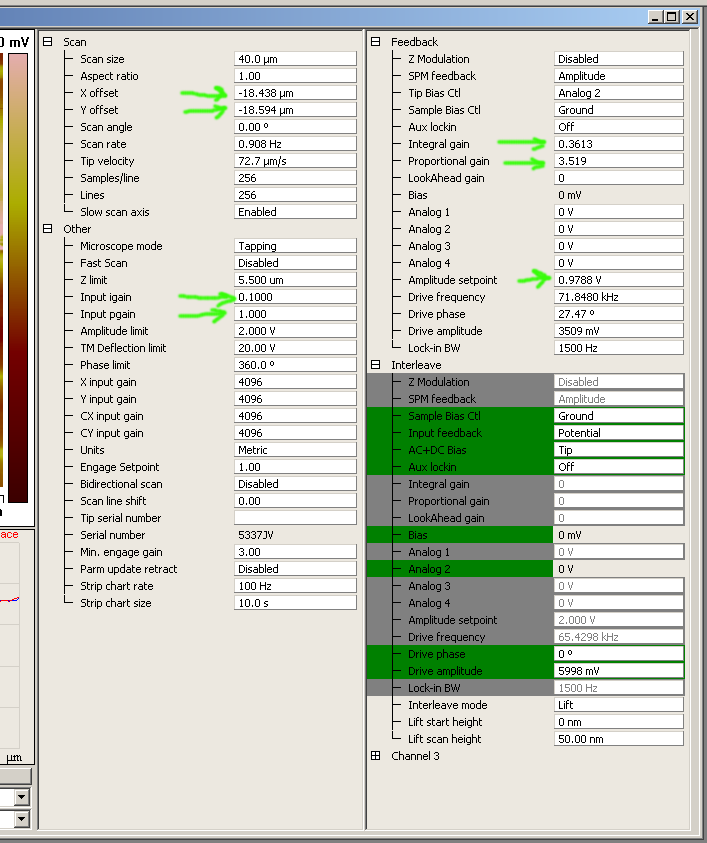
Task: Change Tip Bias Ctl from Analog 2
Action: (619, 93)
